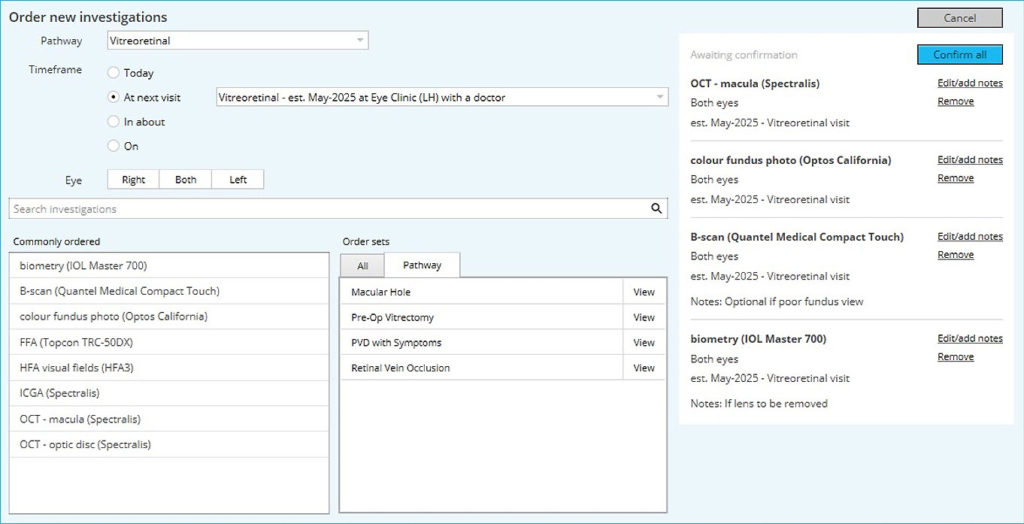
Task: Click the Cancel button
Action: [x=959, y=18]
